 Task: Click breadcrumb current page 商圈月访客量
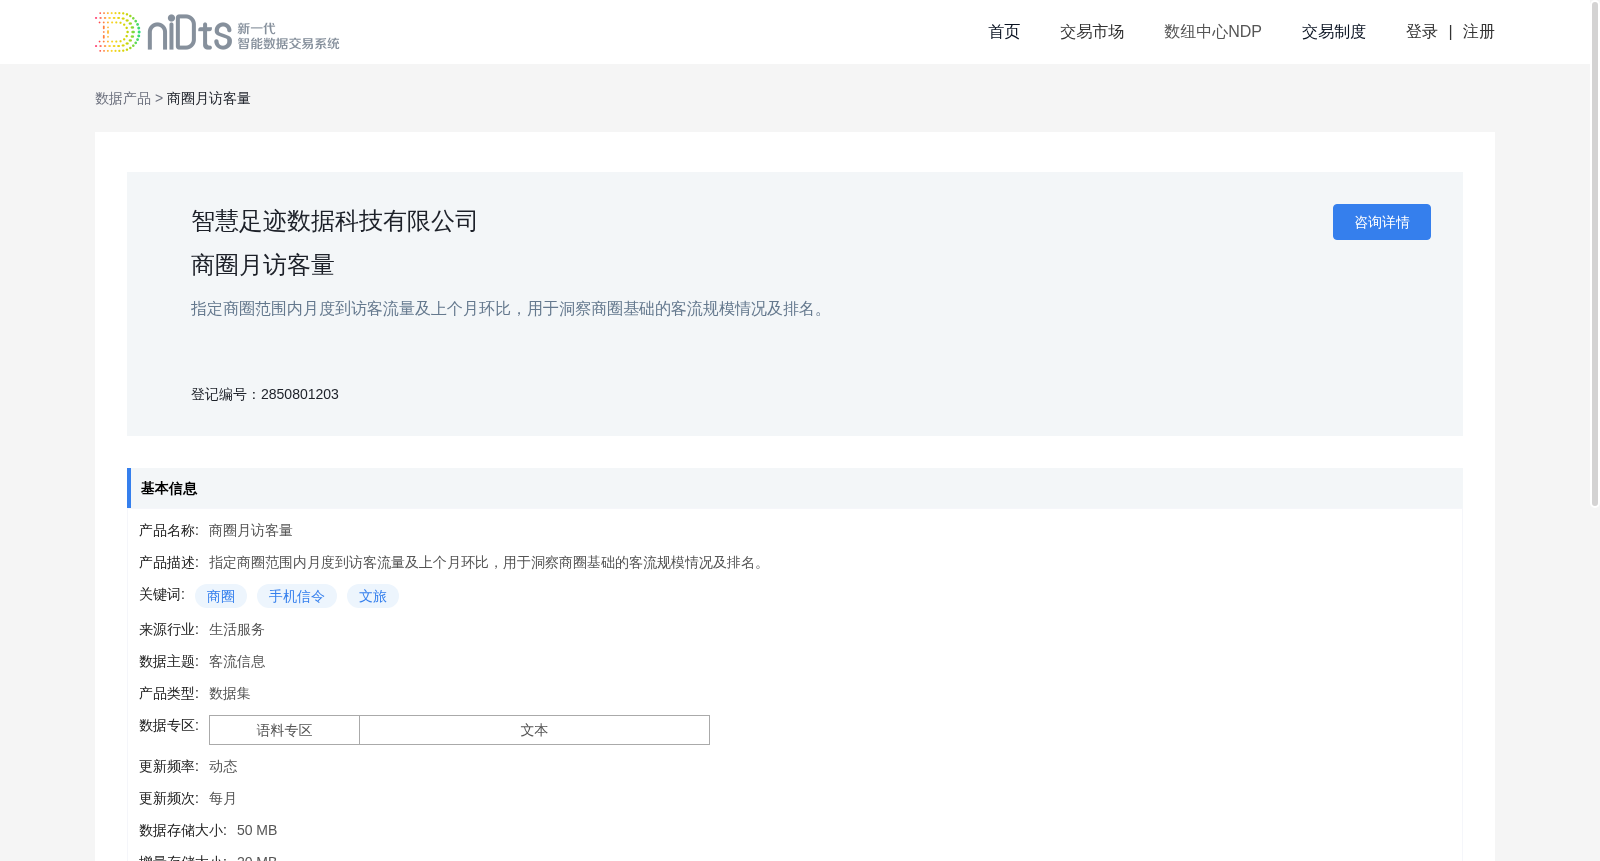(x=208, y=98)
